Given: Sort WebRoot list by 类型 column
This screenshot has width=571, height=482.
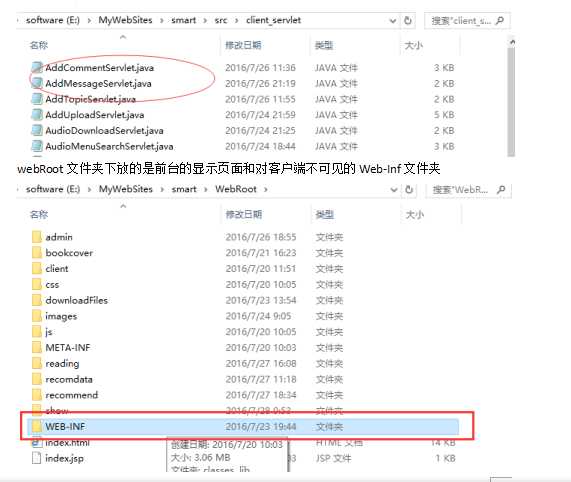Looking at the screenshot, I should (x=324, y=214).
